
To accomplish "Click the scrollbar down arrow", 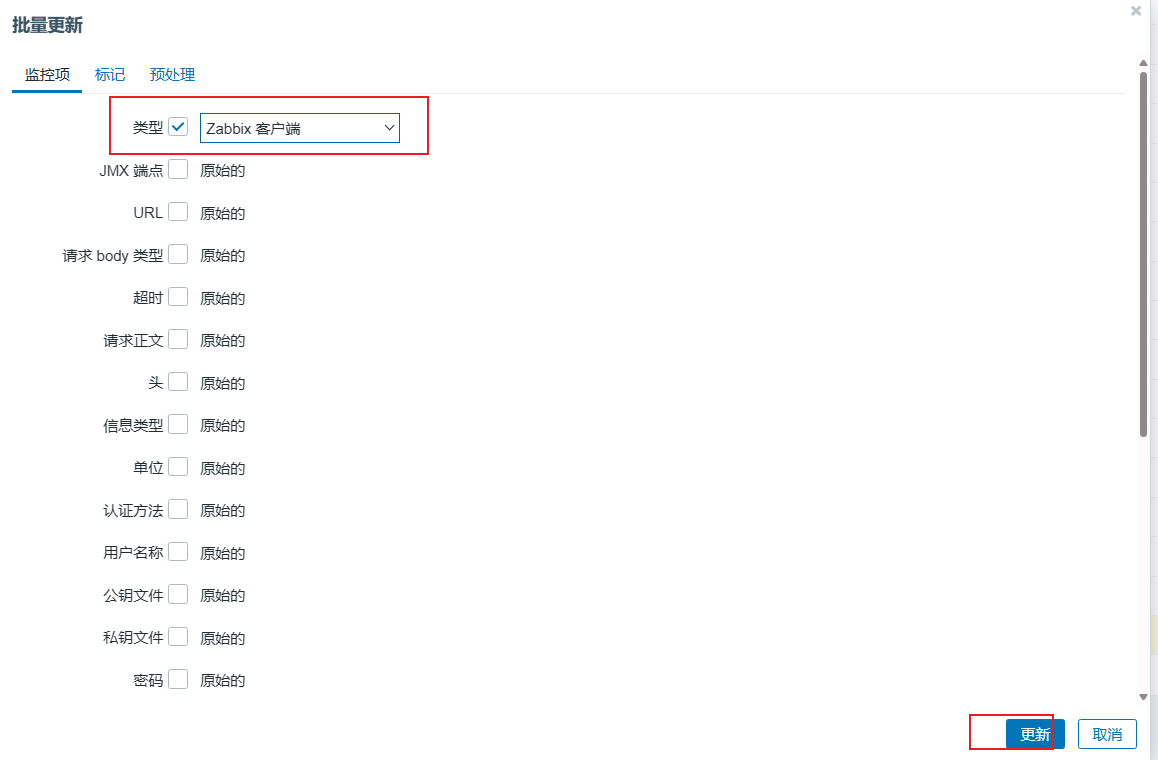I will [1143, 696].
